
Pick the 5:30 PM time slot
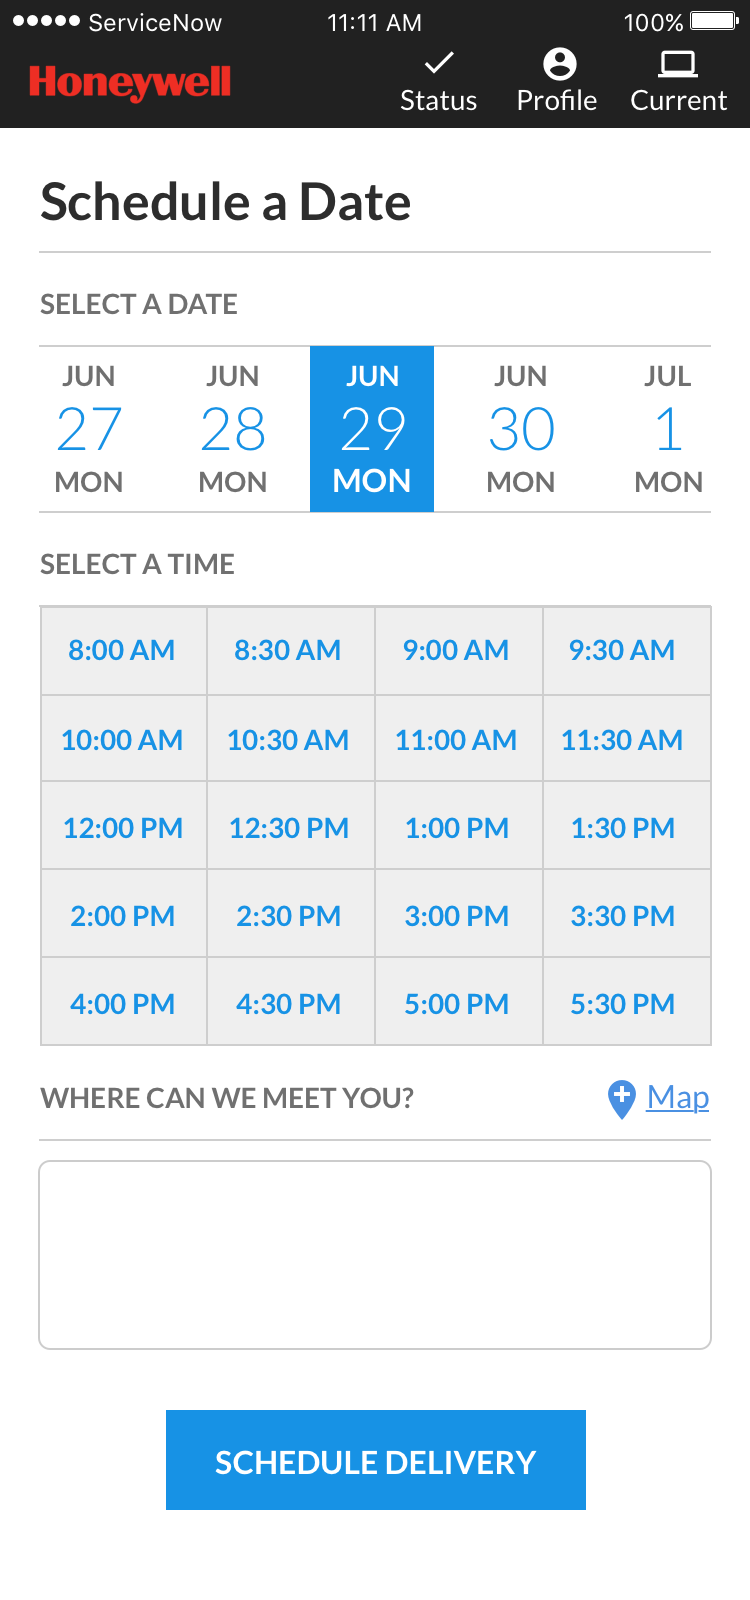click(622, 1004)
